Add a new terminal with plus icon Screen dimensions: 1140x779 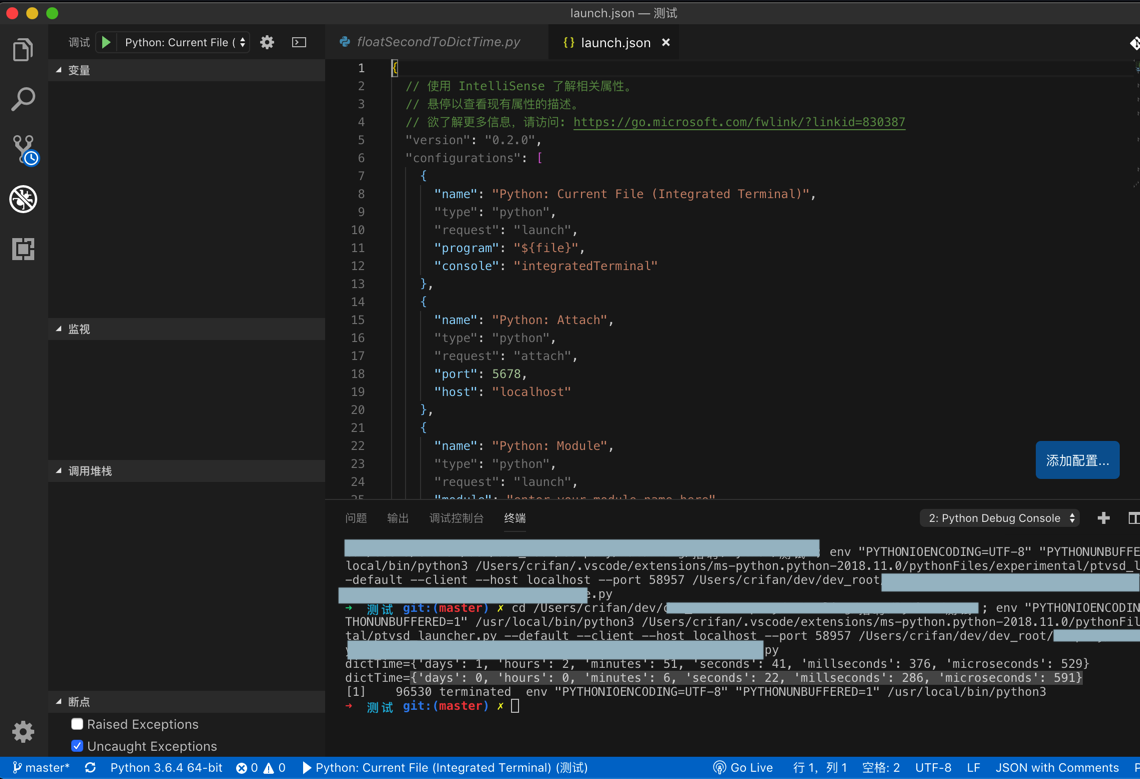1103,518
